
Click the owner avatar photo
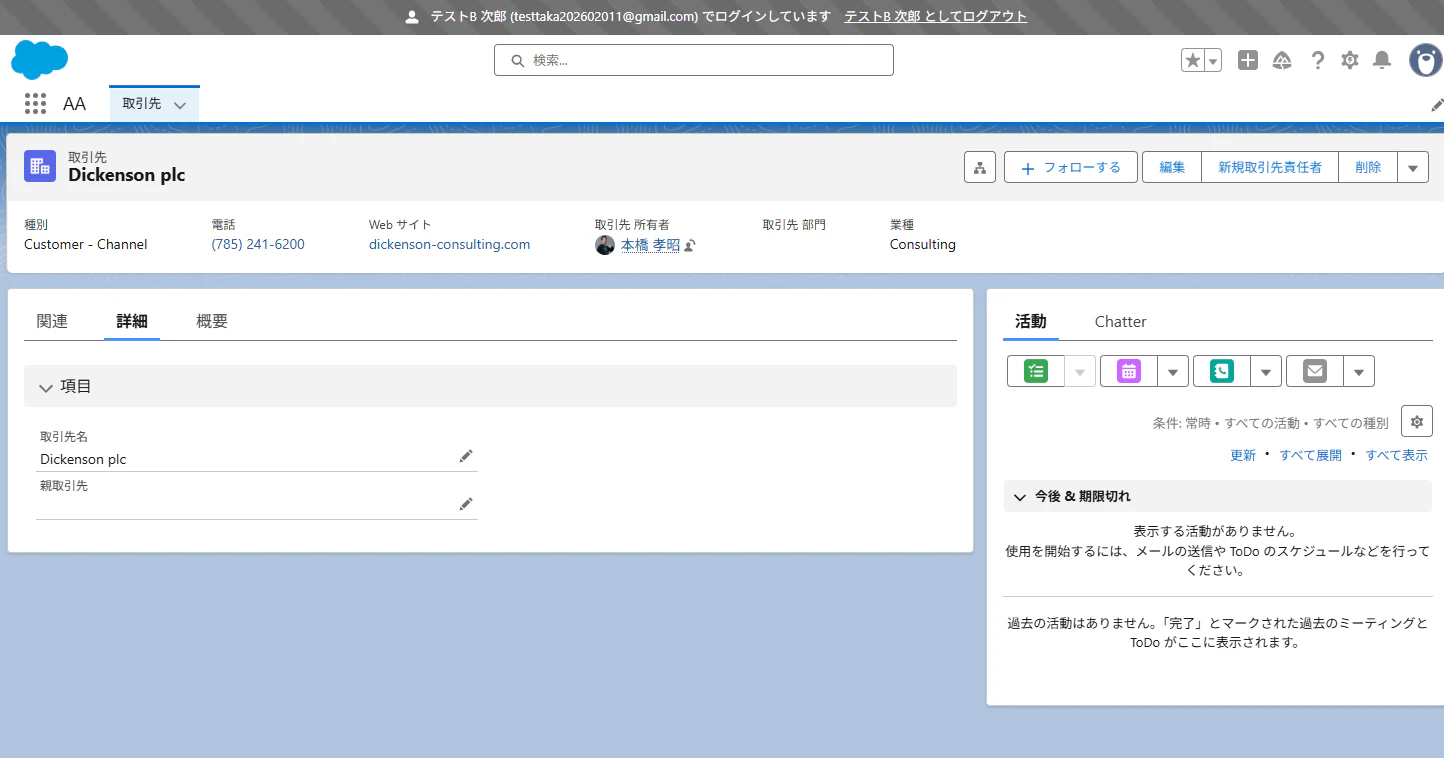(x=605, y=245)
